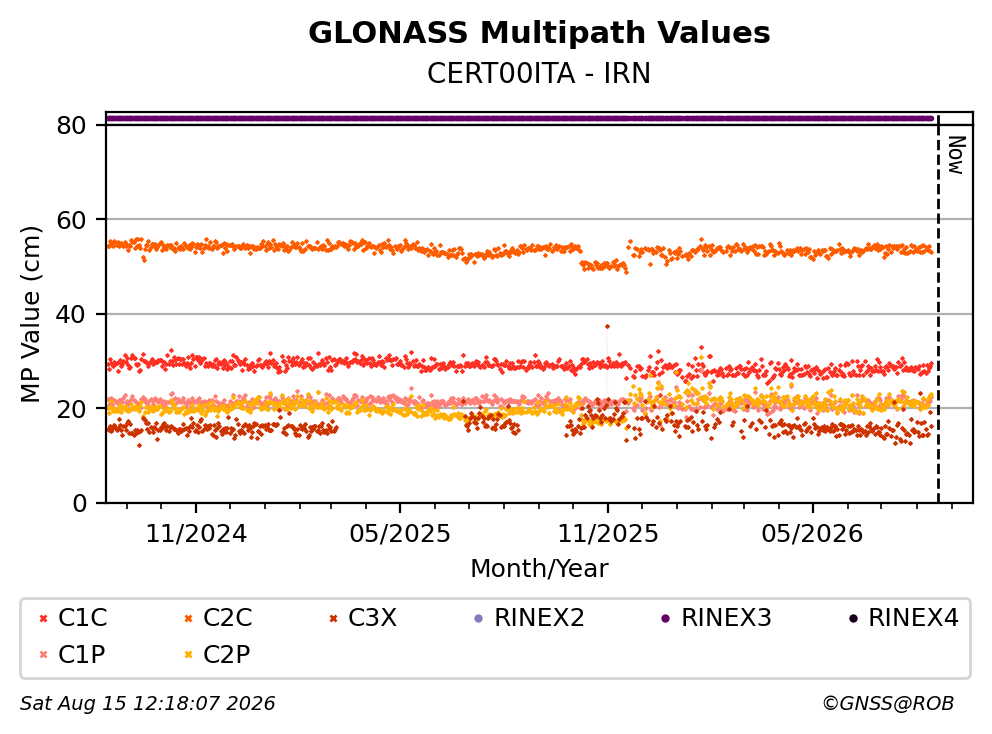
Task: Click the C1P legend marker
Action: [x=44, y=655]
